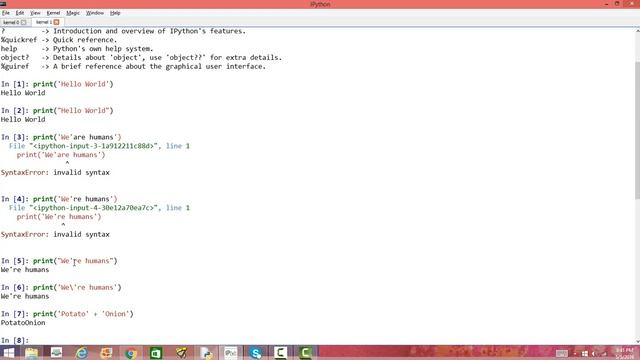The image size is (640, 360).
Task: Open Google Chrome from the taskbar
Action: 131,353
